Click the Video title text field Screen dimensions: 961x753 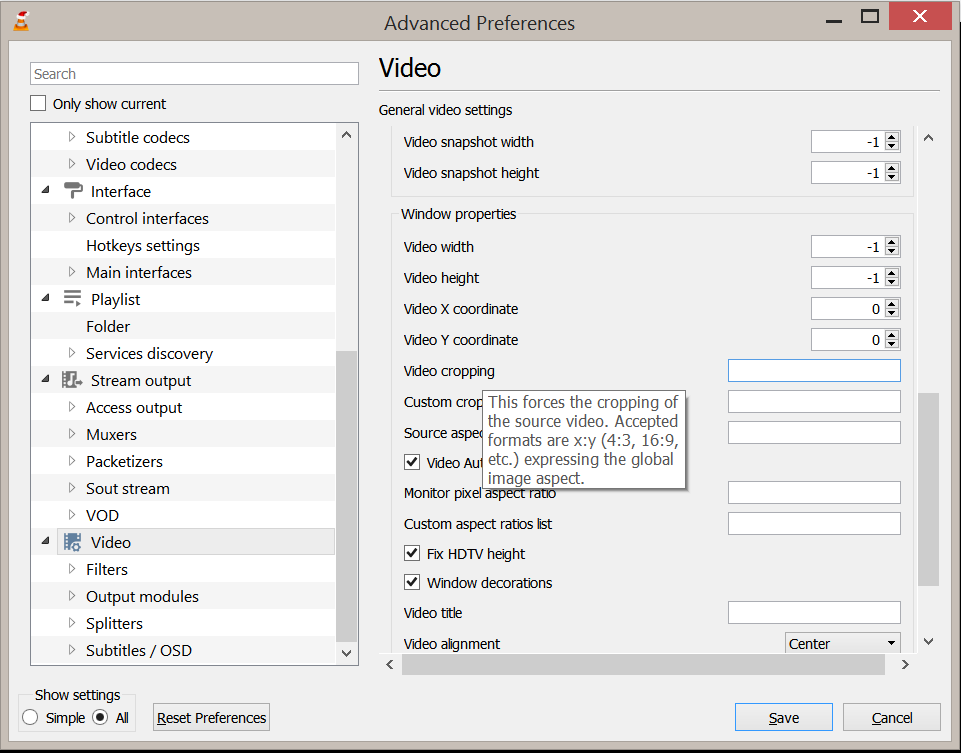[x=814, y=613]
